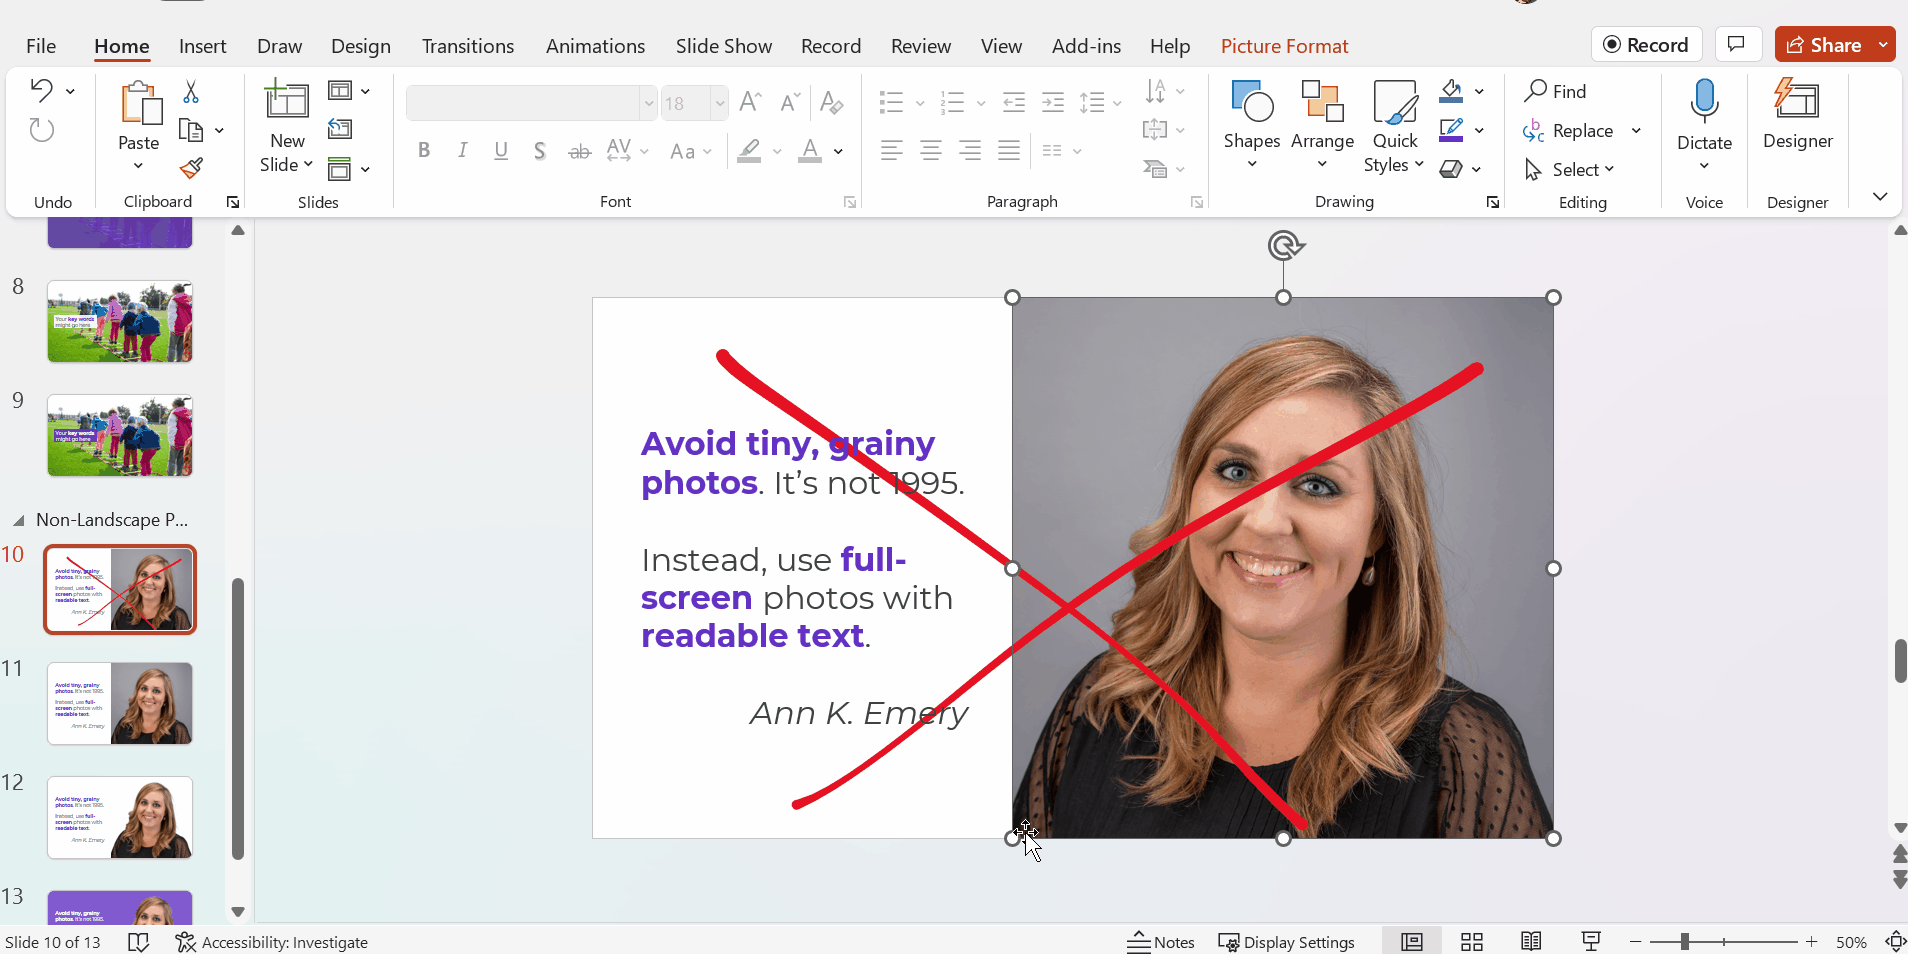Open the Insert tab
This screenshot has width=1908, height=954.
point(202,46)
